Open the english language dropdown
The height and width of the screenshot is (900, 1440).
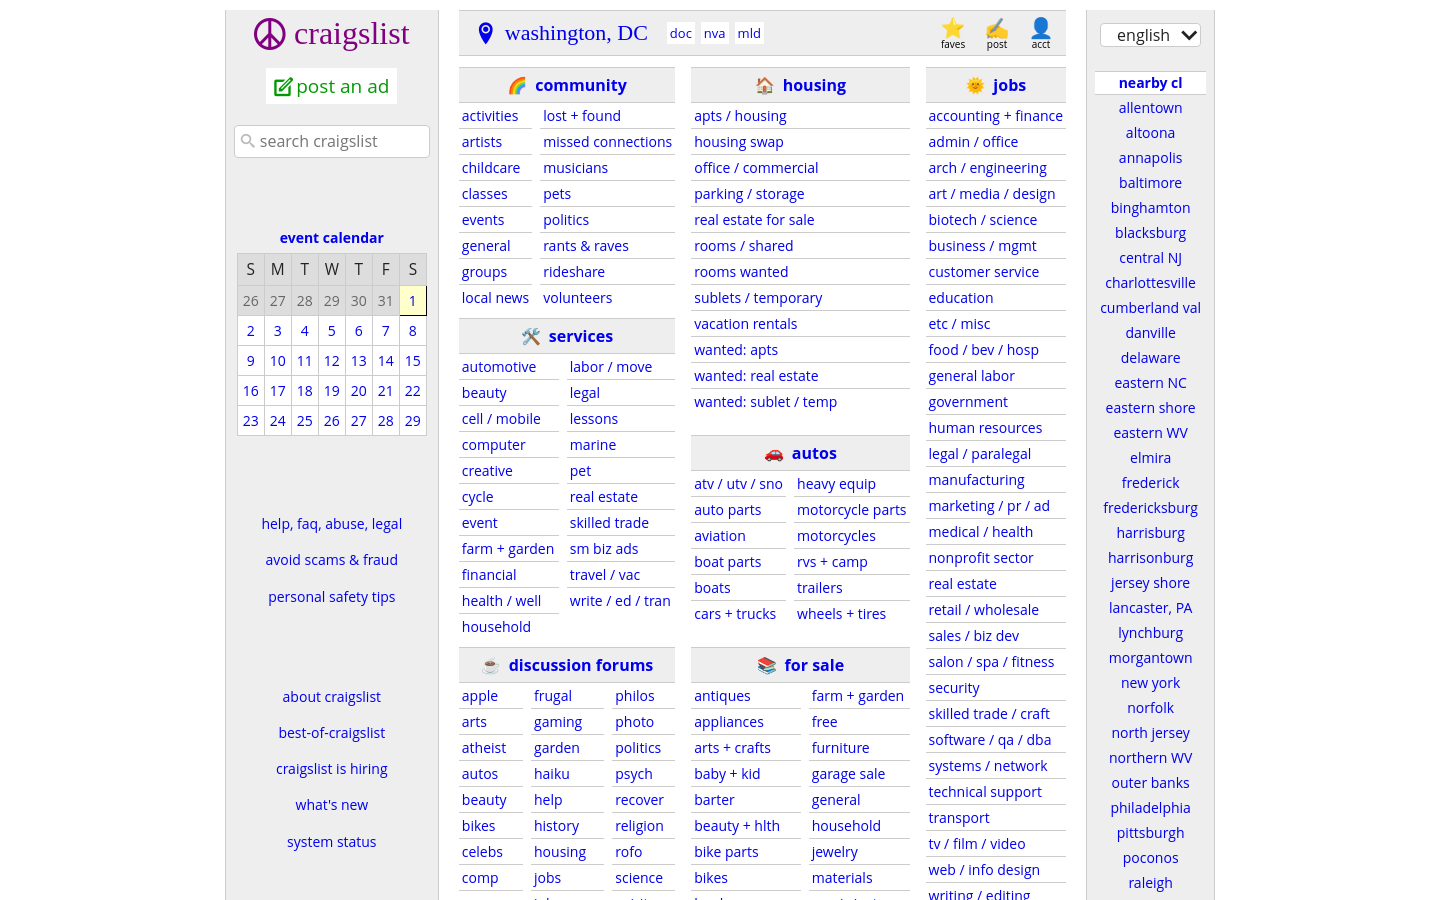pos(1150,35)
